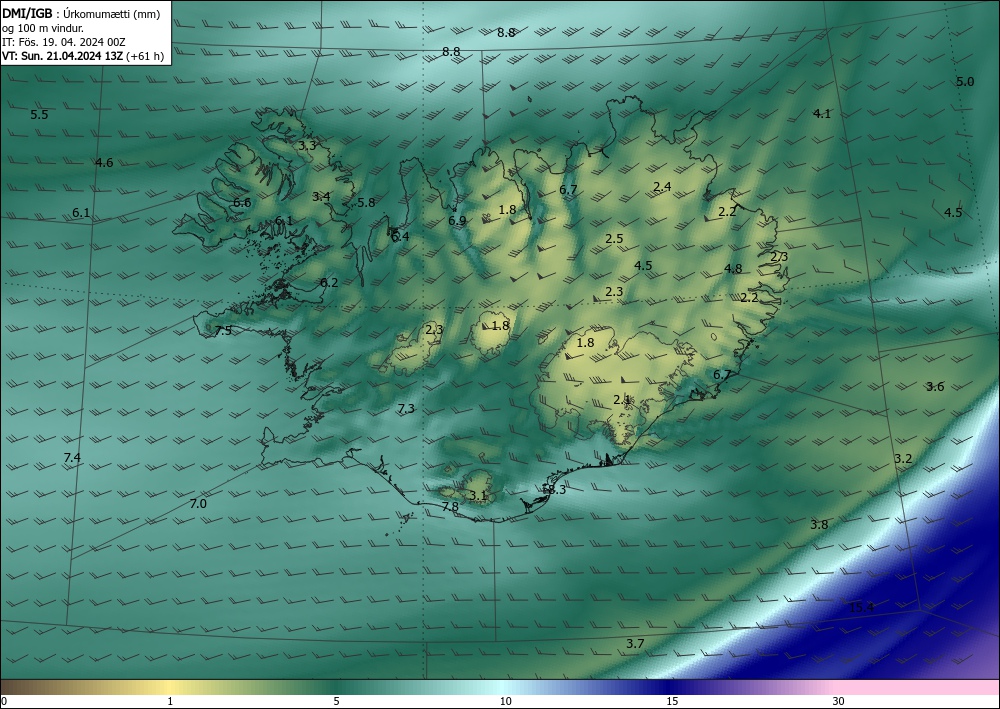Click the 4.1 value over the northeast sea
This screenshot has width=1000, height=709.
[822, 113]
